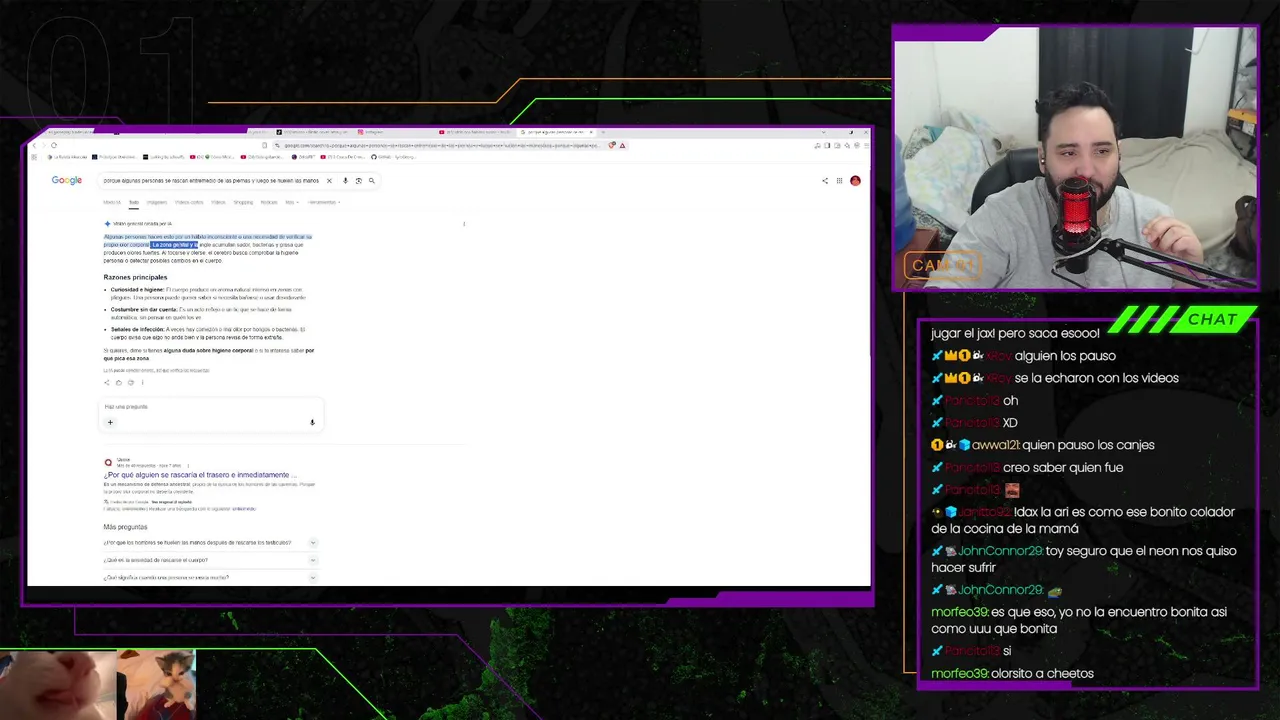Viewport: 1280px width, 720px height.
Task: Share the AI overview answer
Action: click(x=107, y=382)
